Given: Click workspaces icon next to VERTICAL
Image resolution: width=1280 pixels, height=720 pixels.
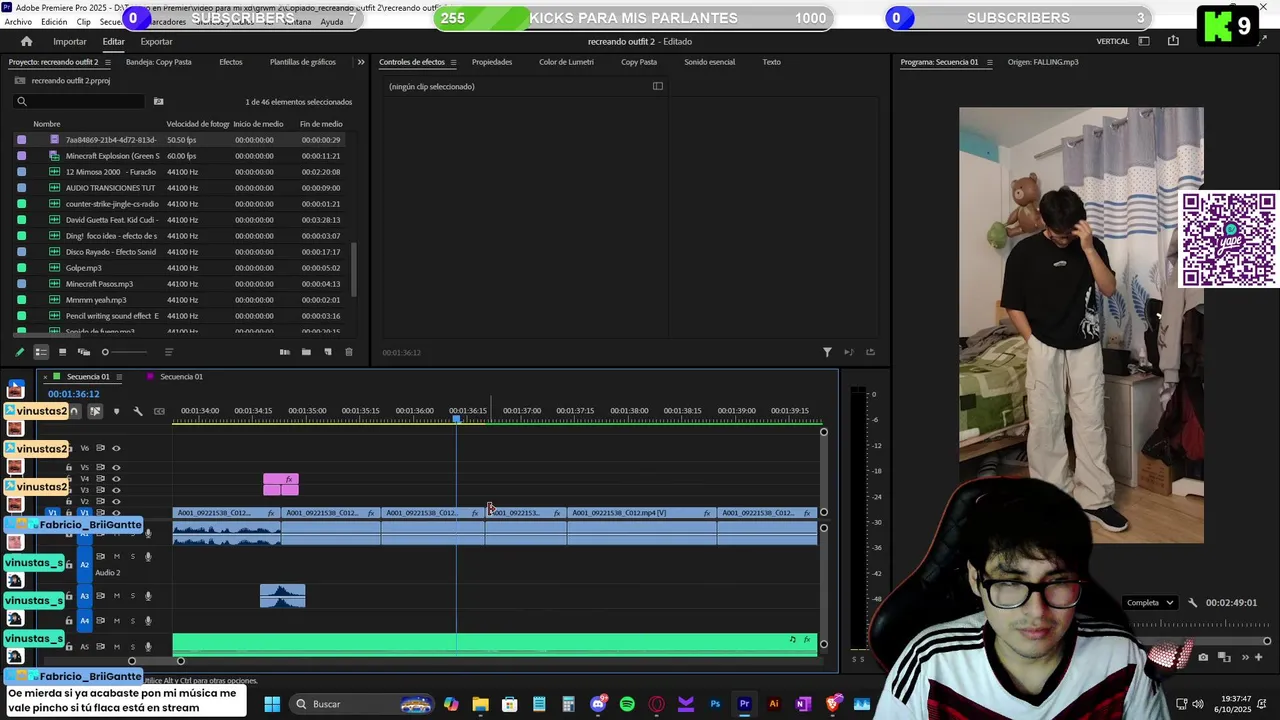Looking at the screenshot, I should [x=1144, y=41].
